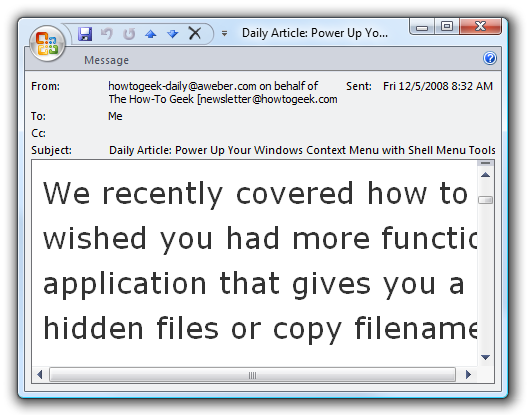The width and height of the screenshot is (529, 415).
Task: Delete the message using the X icon
Action: (195, 33)
